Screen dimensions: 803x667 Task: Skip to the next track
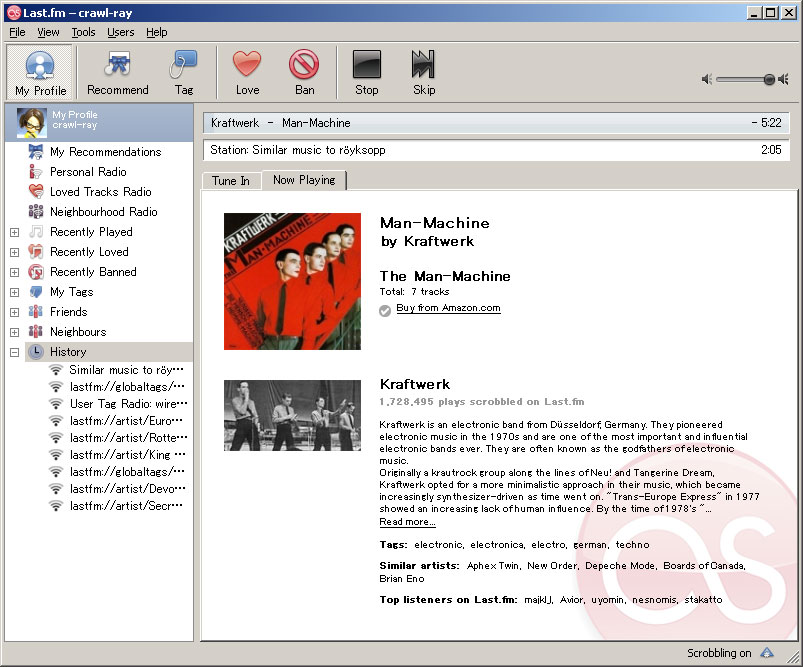point(424,72)
